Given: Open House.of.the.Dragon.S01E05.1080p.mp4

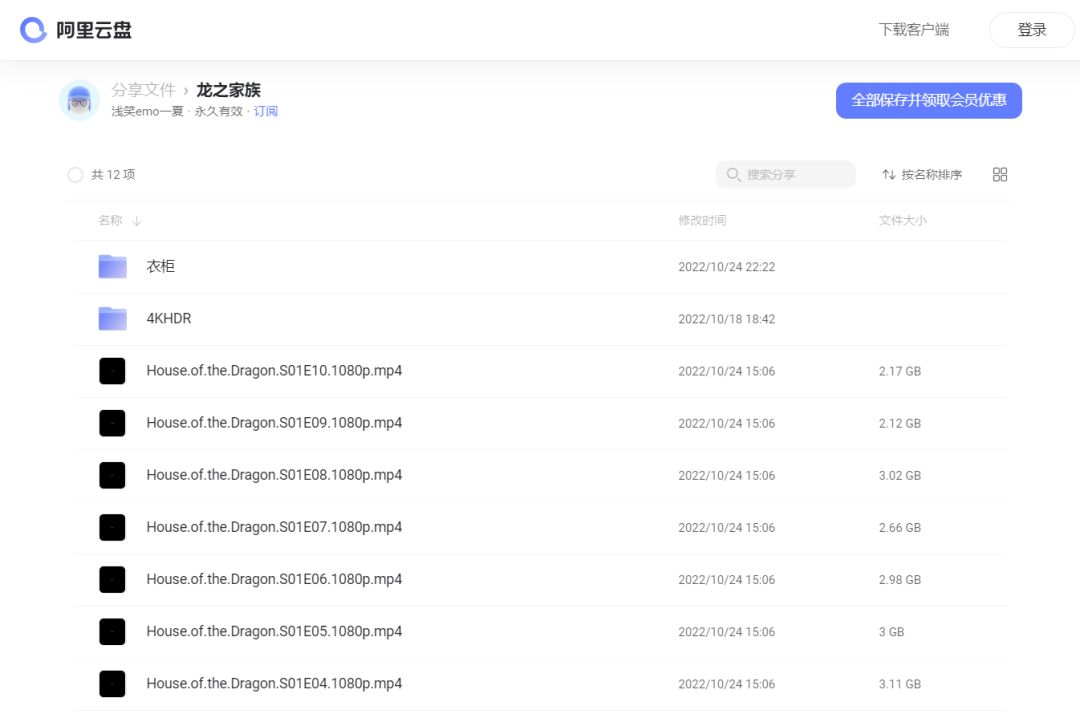Looking at the screenshot, I should pos(274,631).
